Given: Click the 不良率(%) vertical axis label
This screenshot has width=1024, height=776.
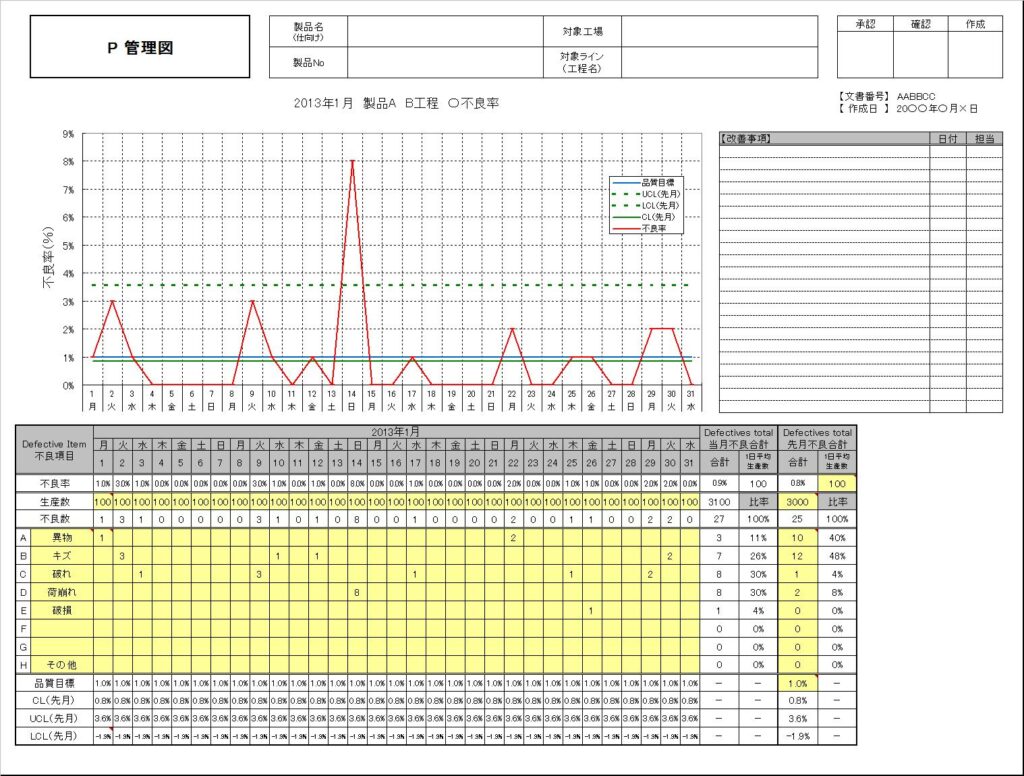Looking at the screenshot, I should [x=48, y=258].
